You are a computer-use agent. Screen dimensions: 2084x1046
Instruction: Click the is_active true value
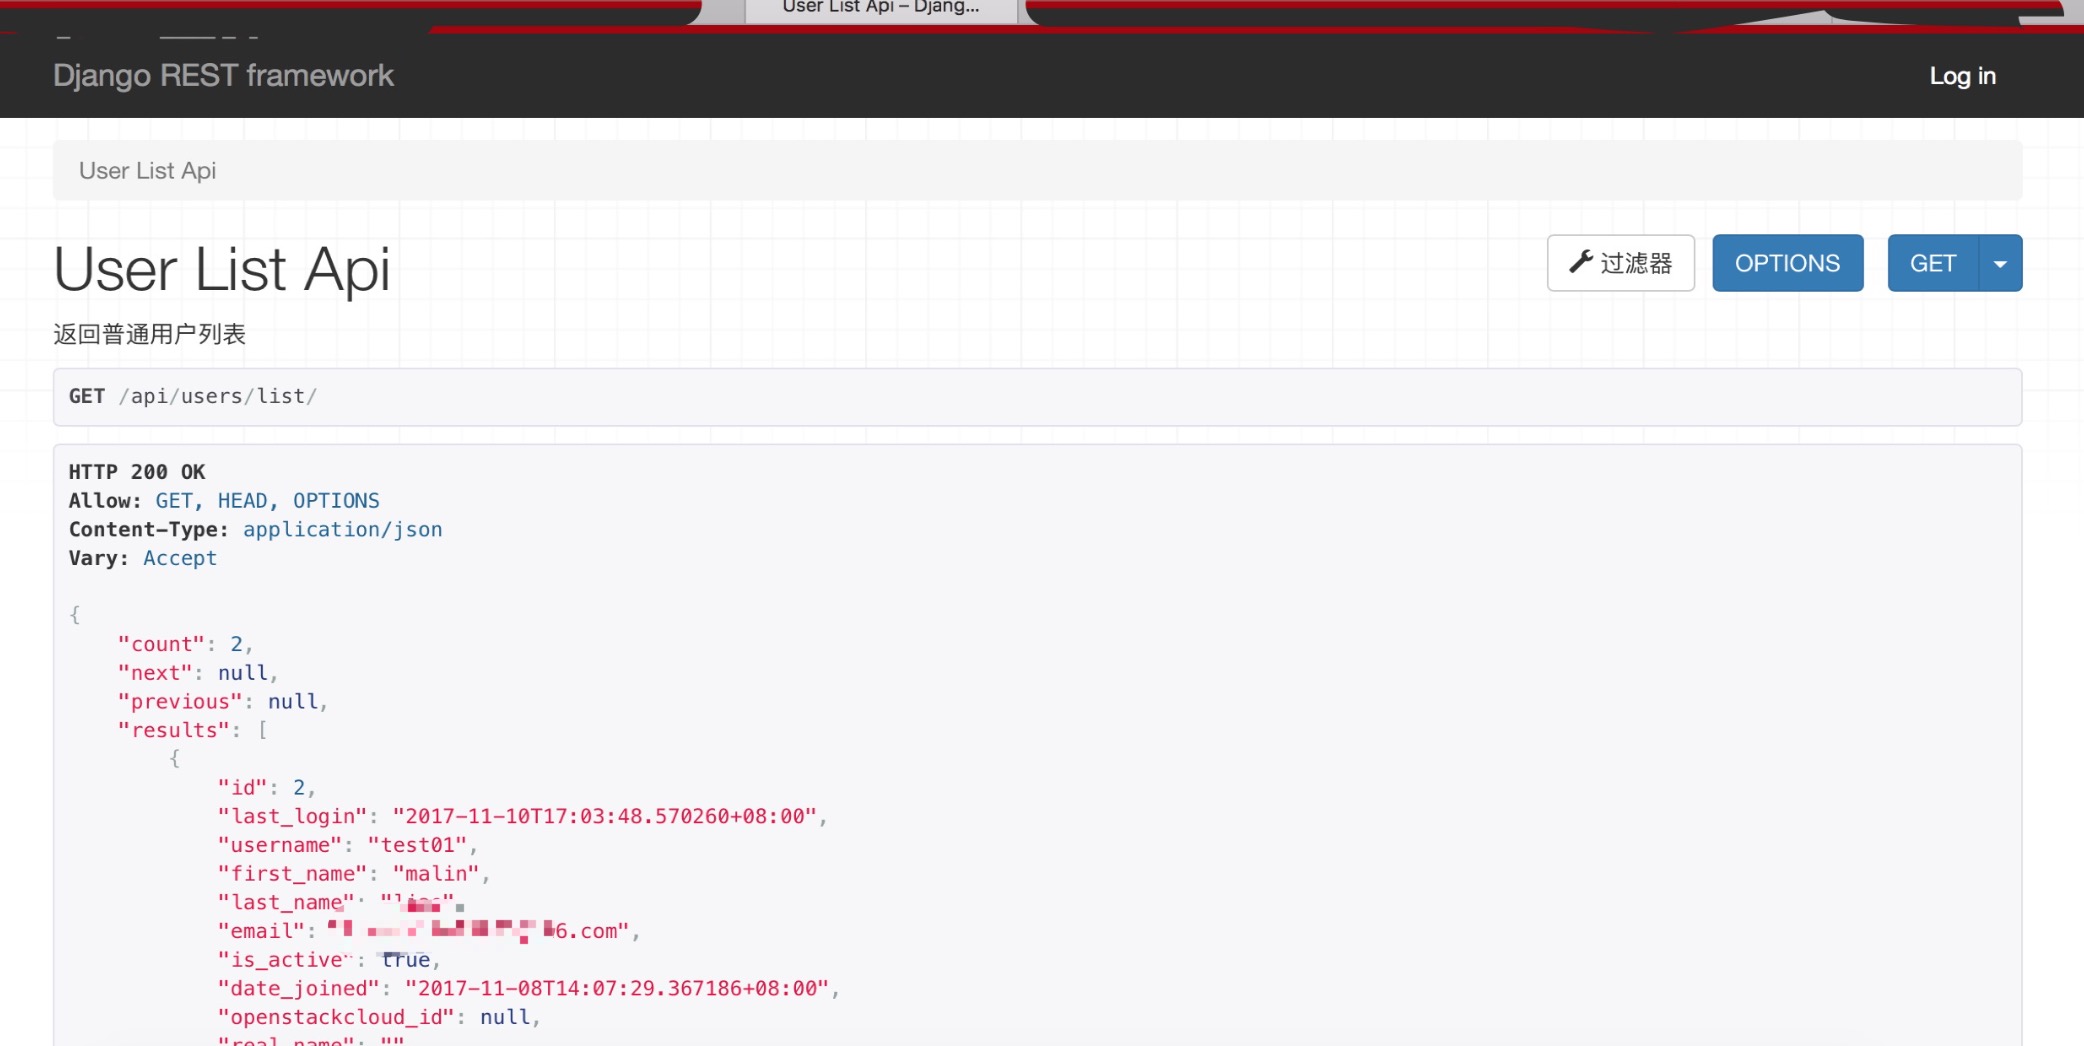tap(406, 960)
